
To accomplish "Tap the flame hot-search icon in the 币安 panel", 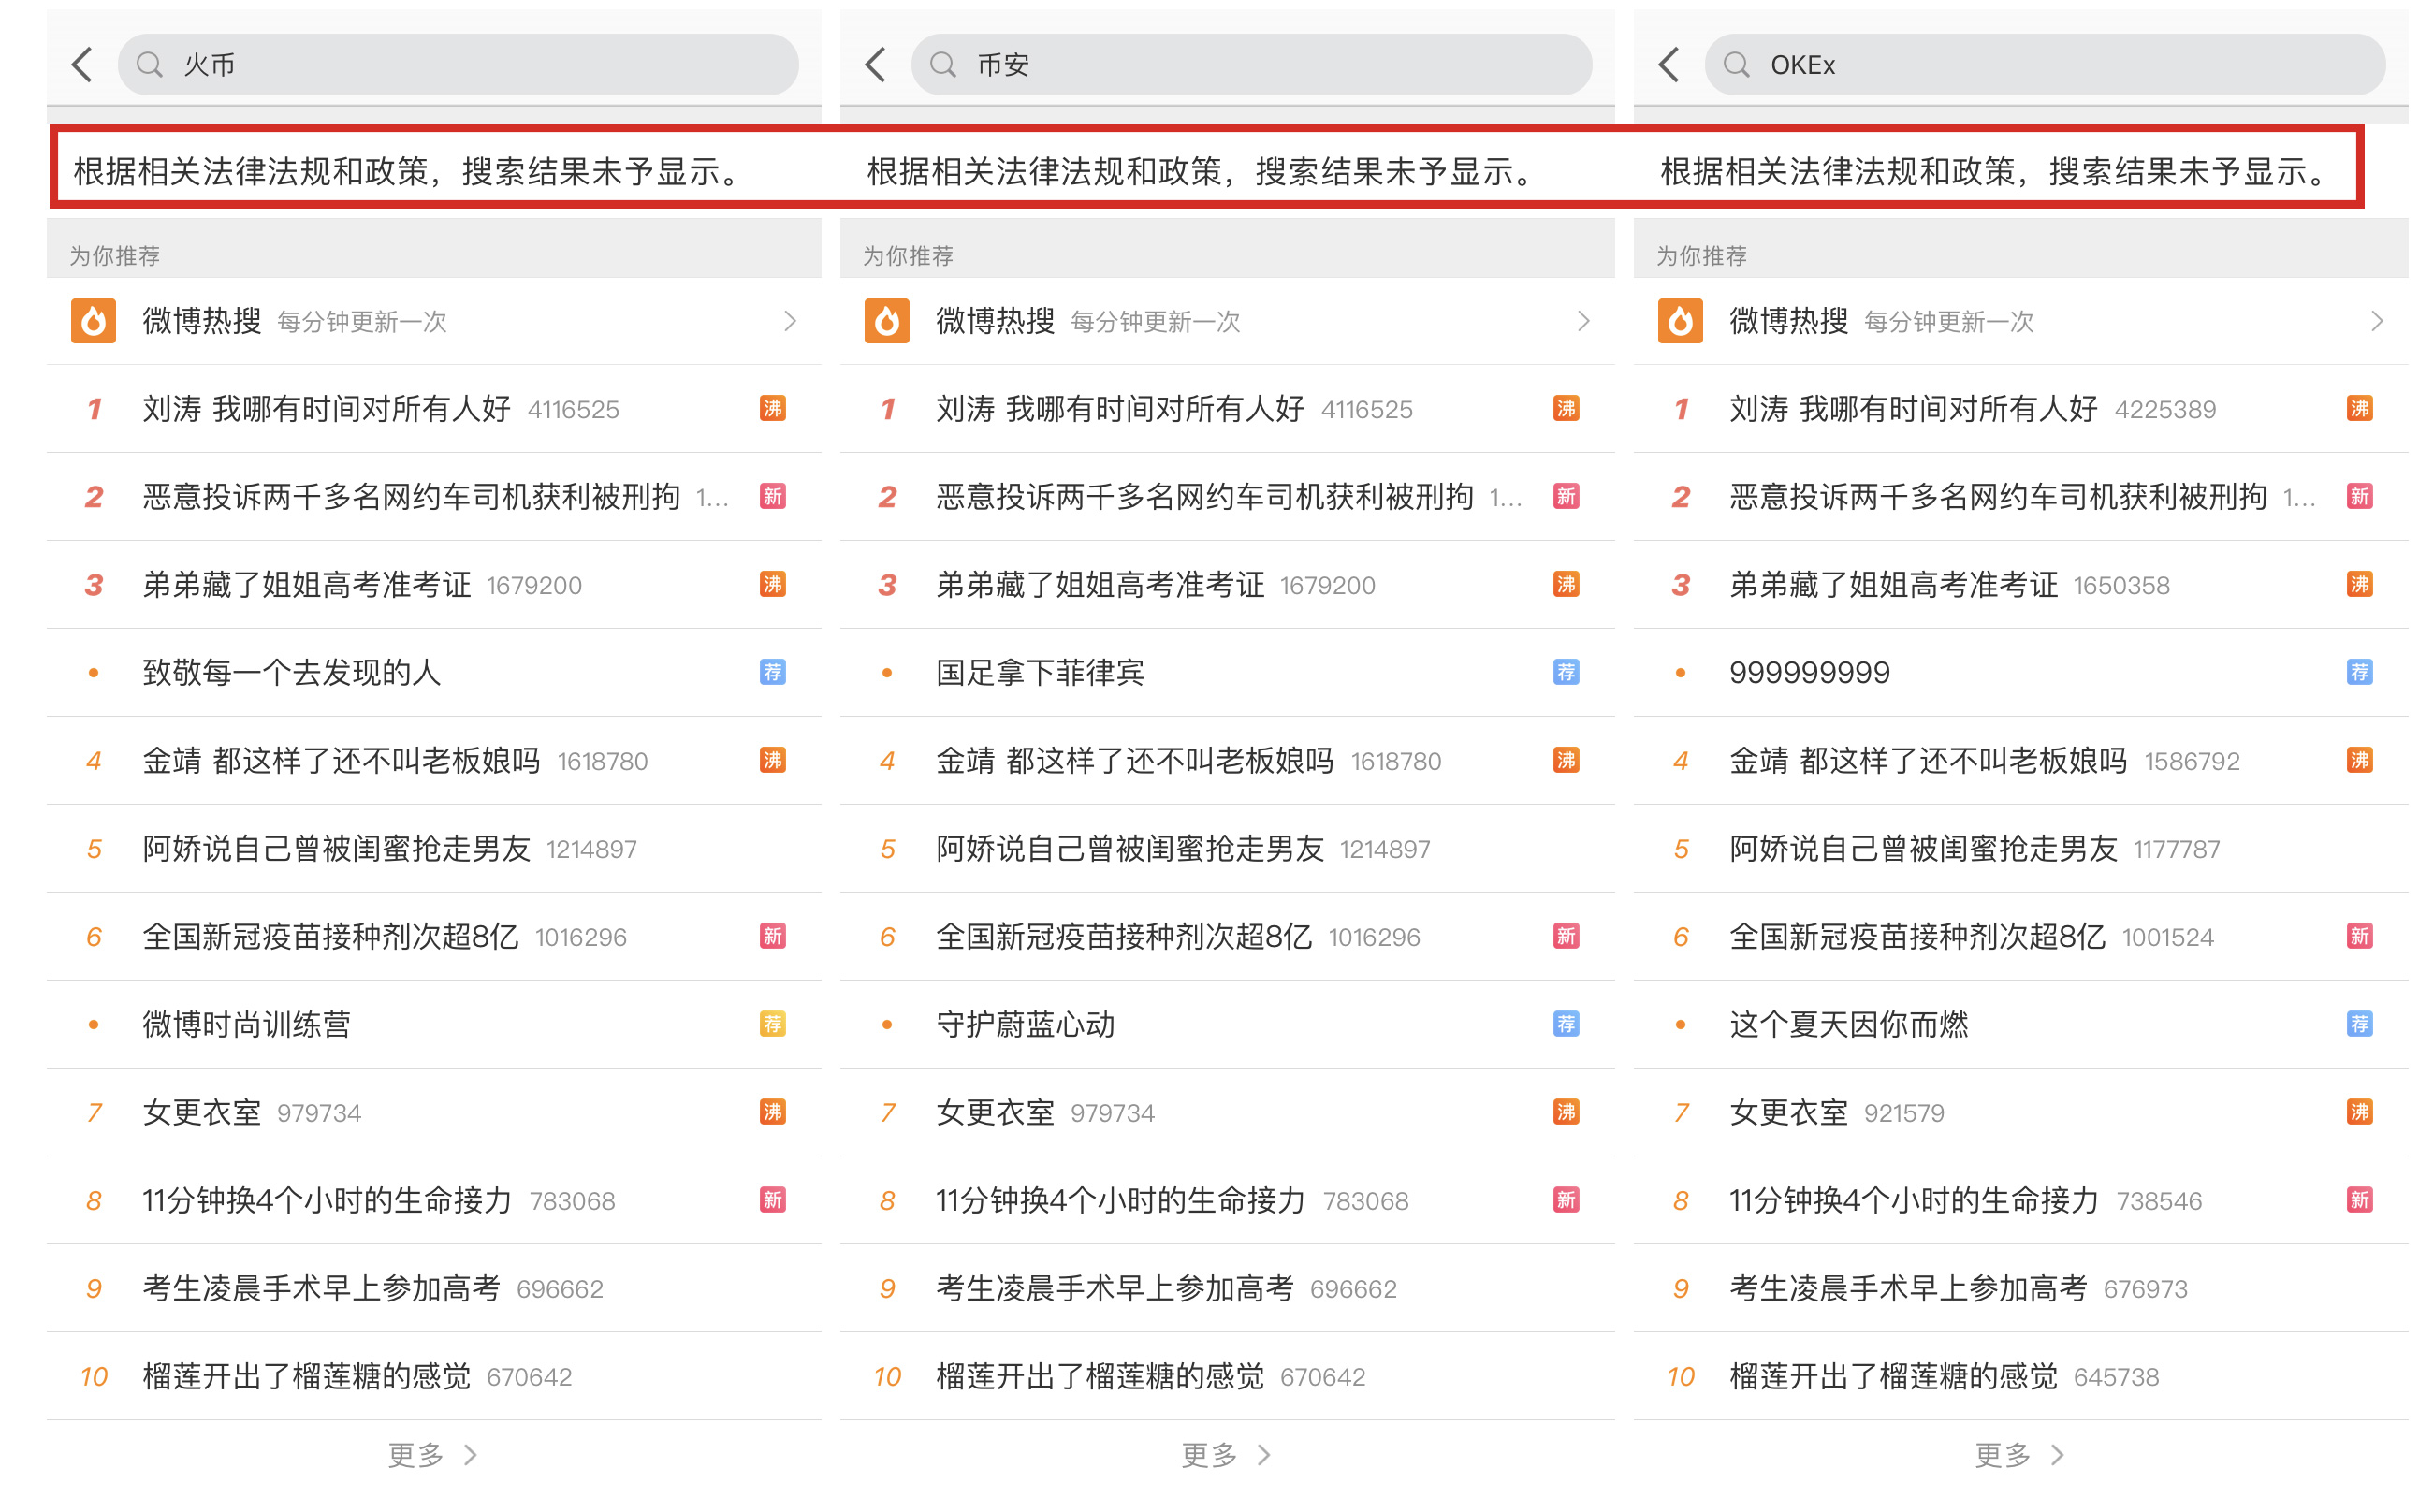I will coord(886,321).
